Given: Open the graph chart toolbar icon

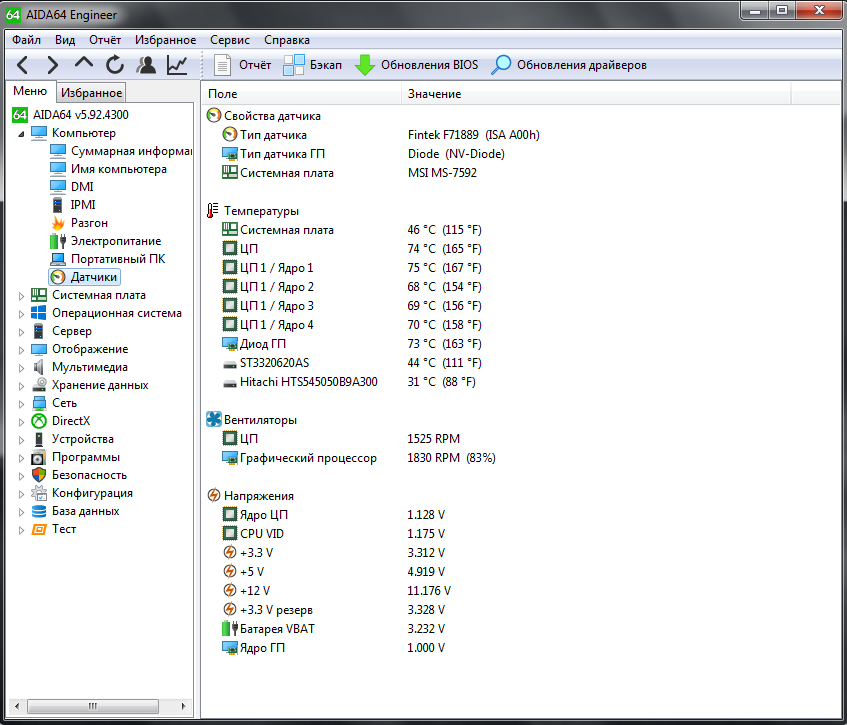Looking at the screenshot, I should [177, 65].
